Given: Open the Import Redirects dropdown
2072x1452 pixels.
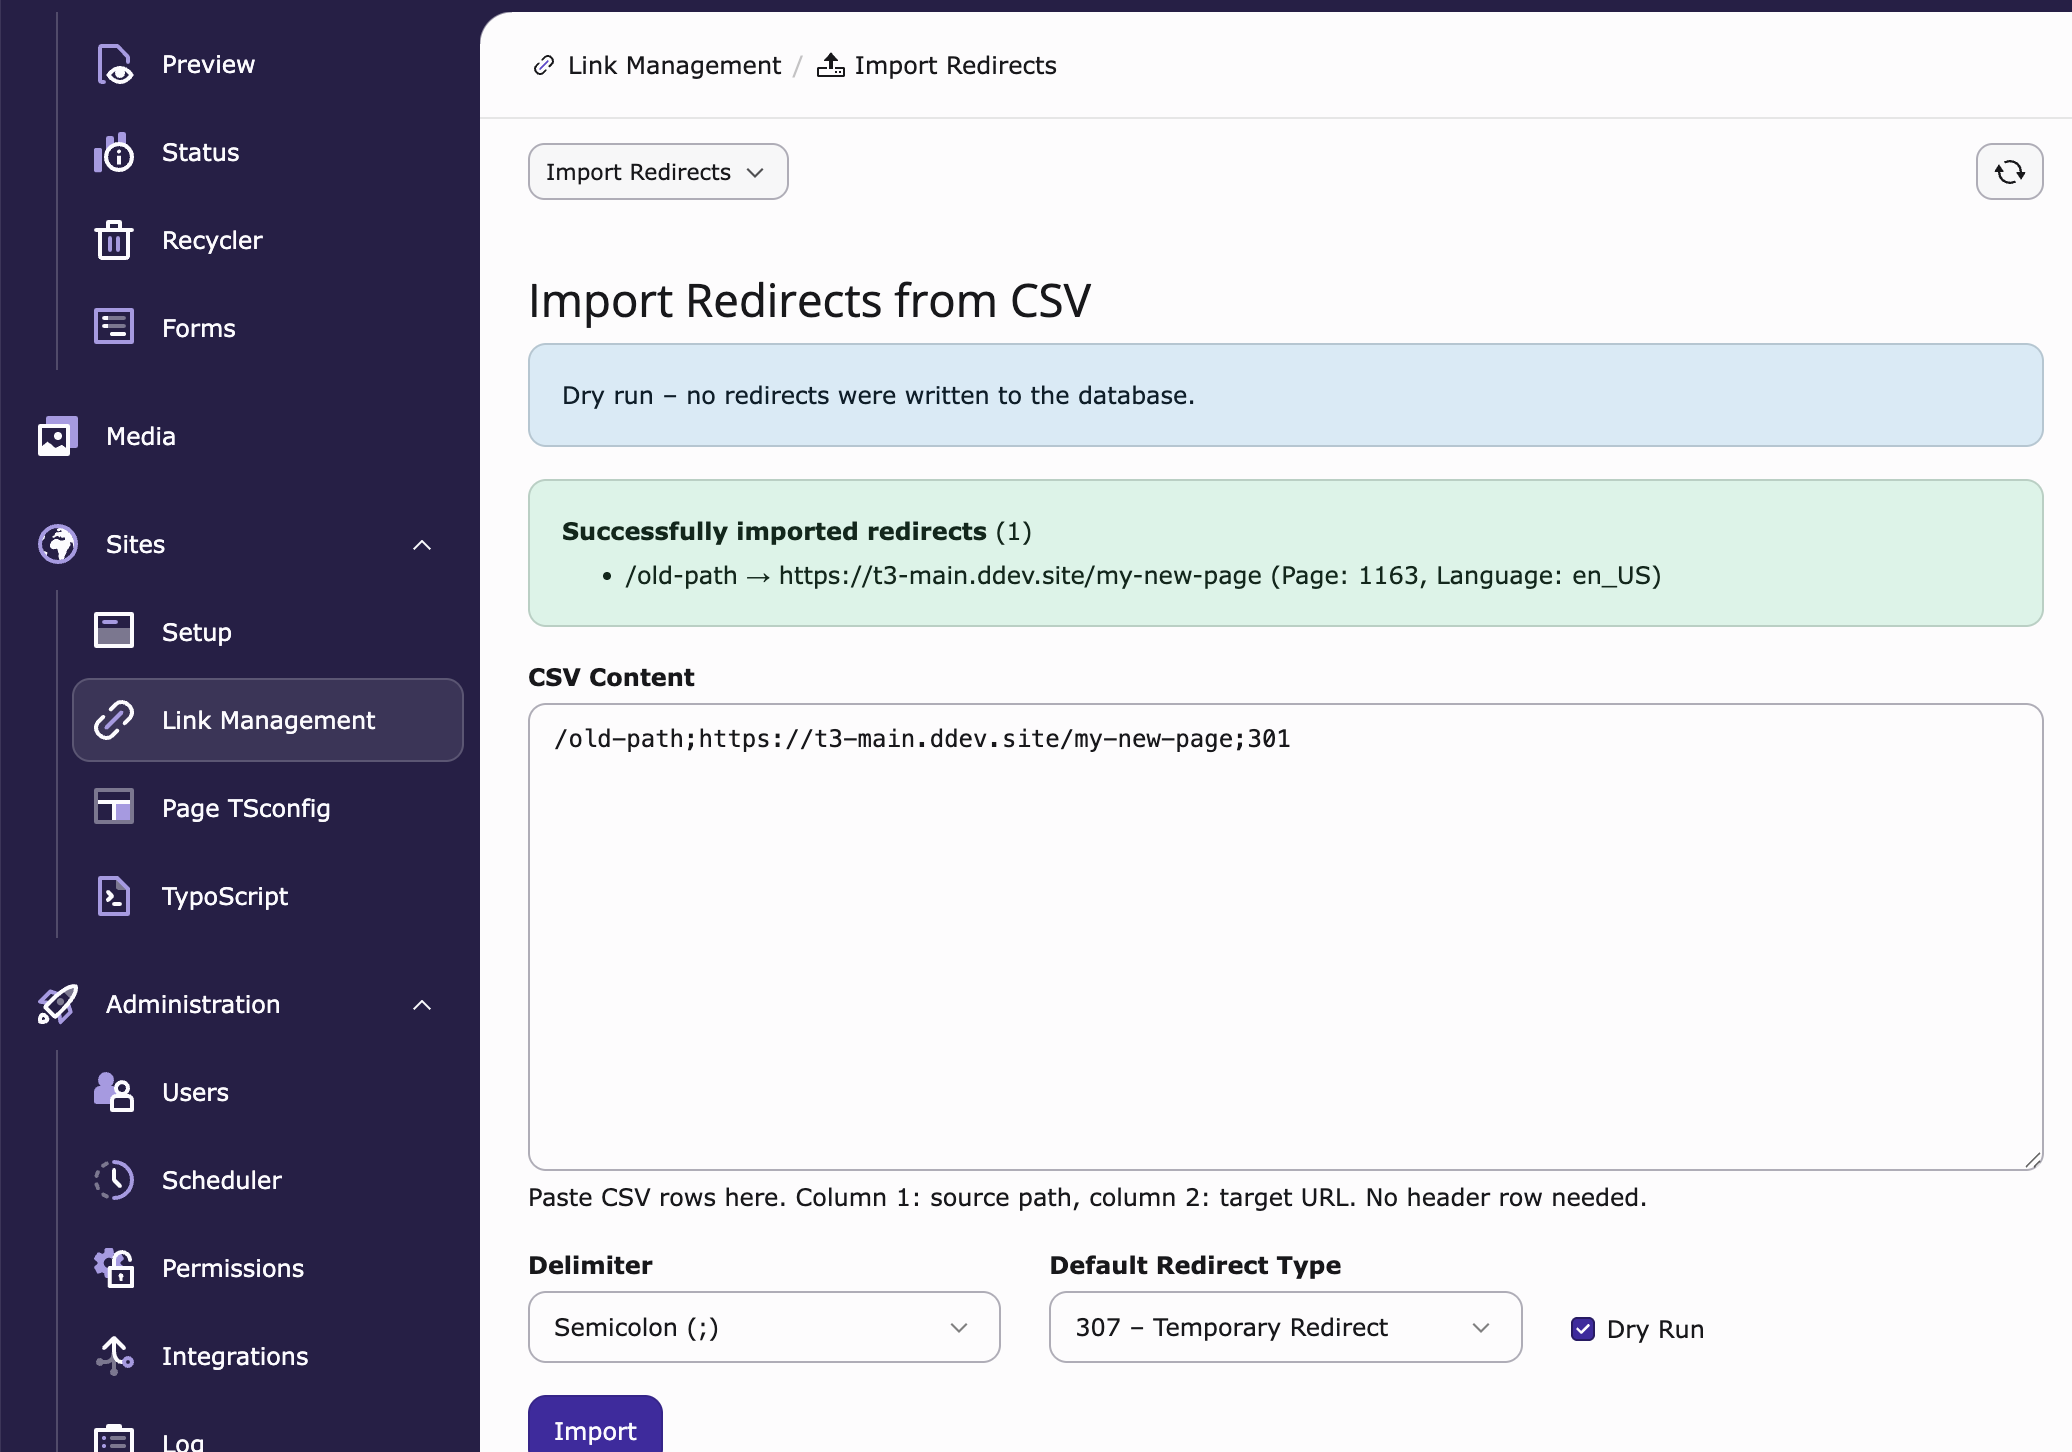Looking at the screenshot, I should pos(658,172).
